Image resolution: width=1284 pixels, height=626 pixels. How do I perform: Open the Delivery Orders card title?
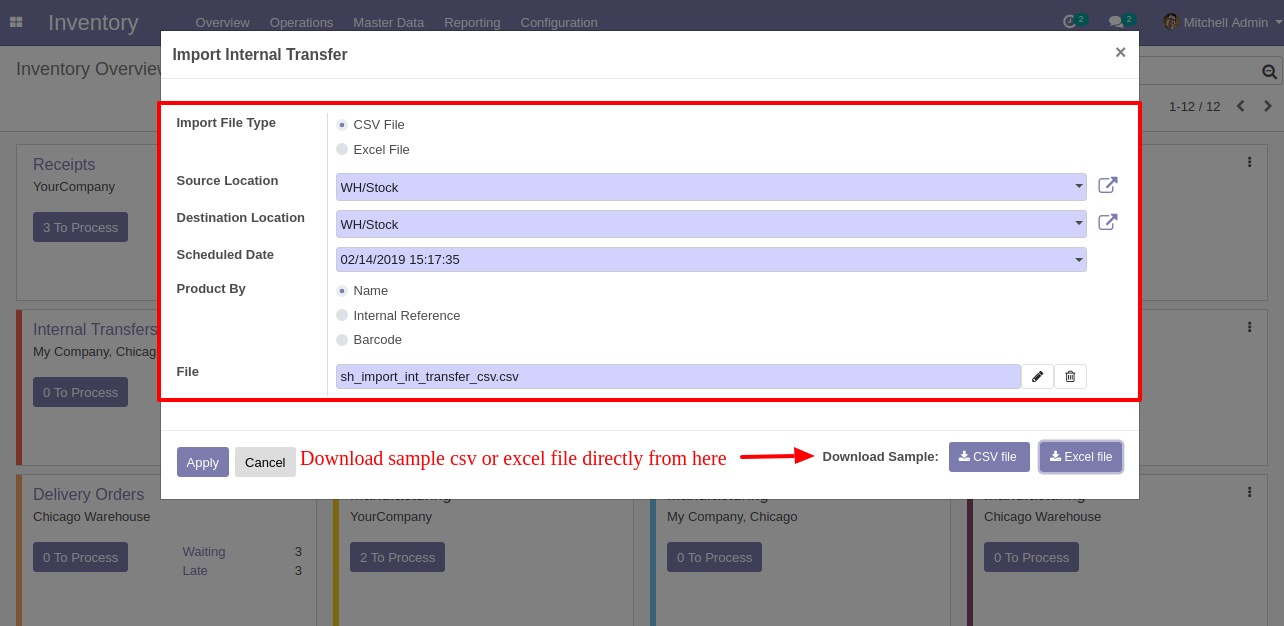pyautogui.click(x=88, y=494)
